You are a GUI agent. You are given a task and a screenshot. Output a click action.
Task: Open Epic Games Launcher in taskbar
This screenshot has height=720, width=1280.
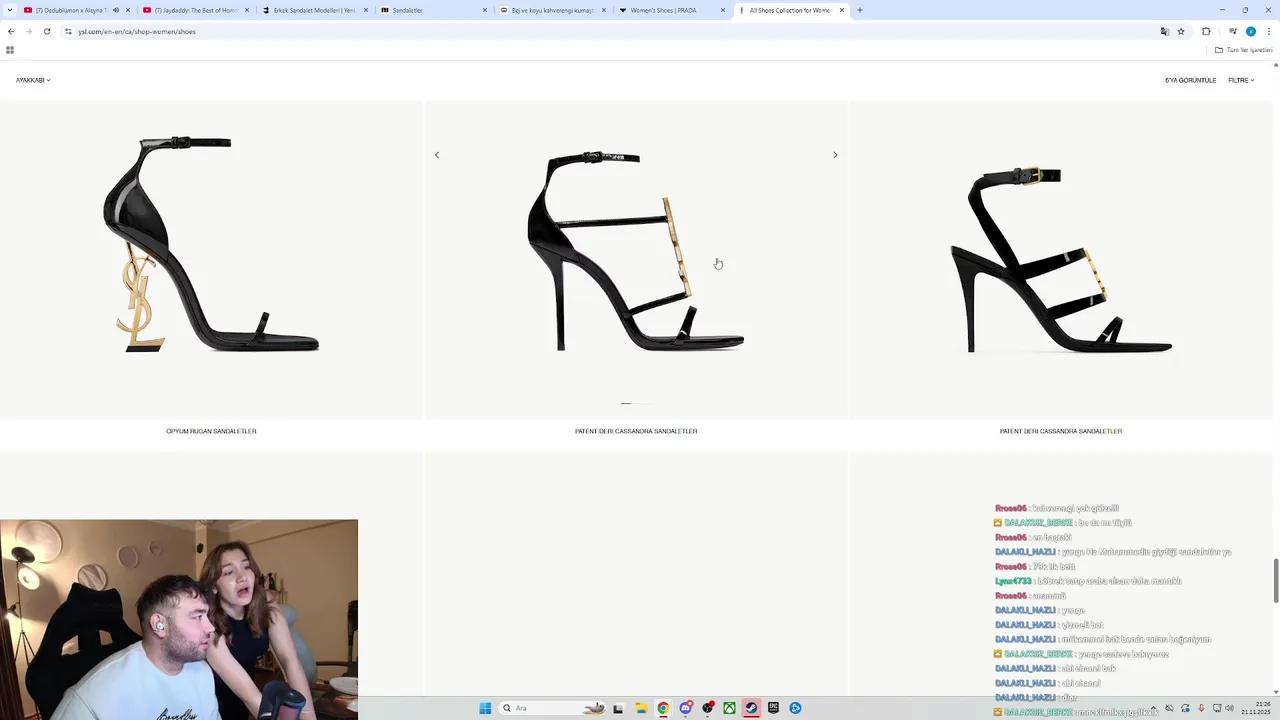773,708
